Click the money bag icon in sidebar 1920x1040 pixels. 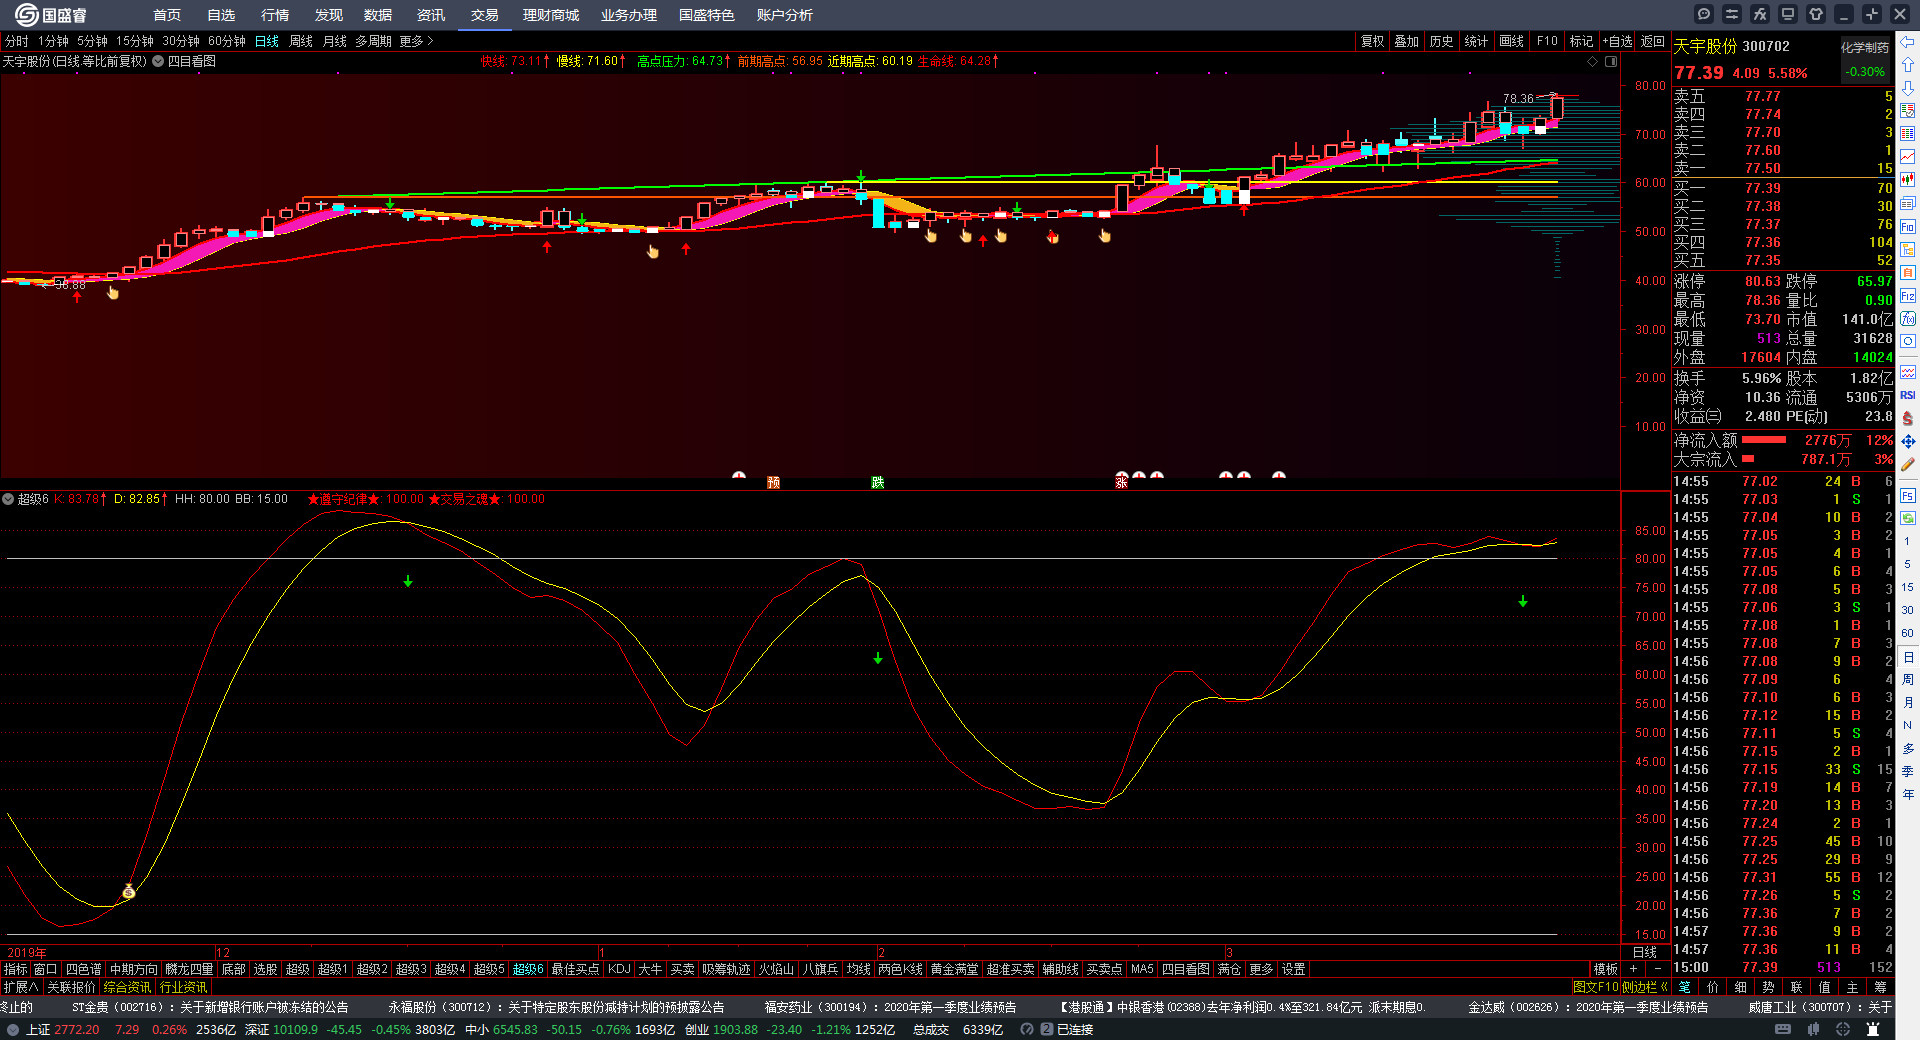(1908, 418)
